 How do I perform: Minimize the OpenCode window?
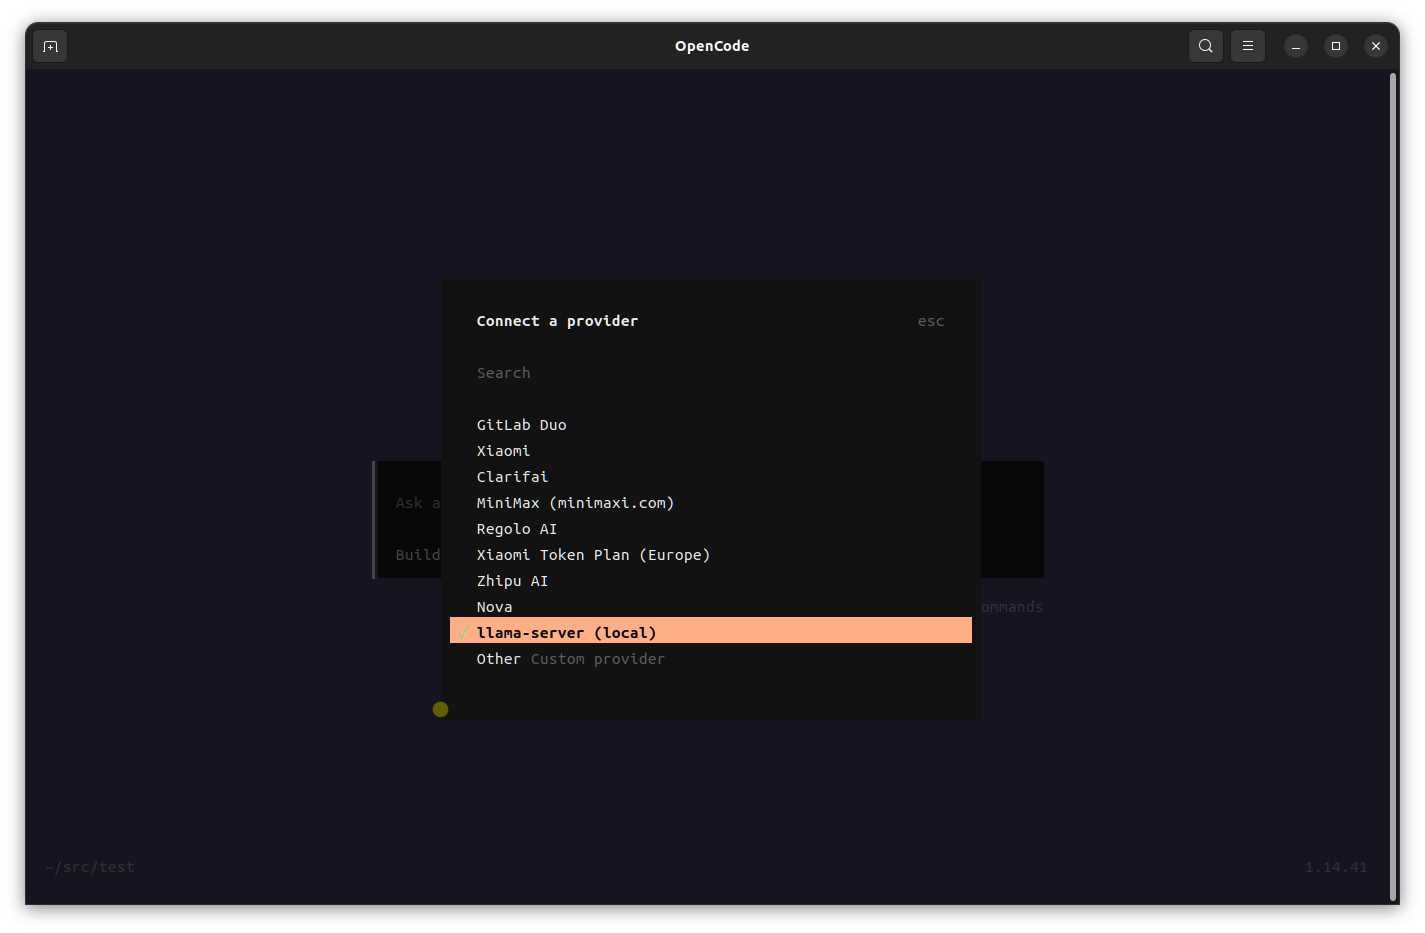[x=1295, y=46]
